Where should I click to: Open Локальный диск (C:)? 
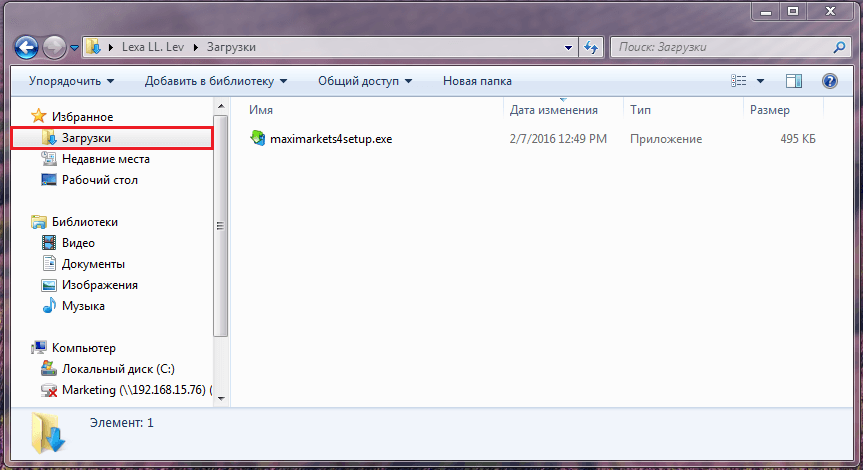pyautogui.click(x=118, y=369)
